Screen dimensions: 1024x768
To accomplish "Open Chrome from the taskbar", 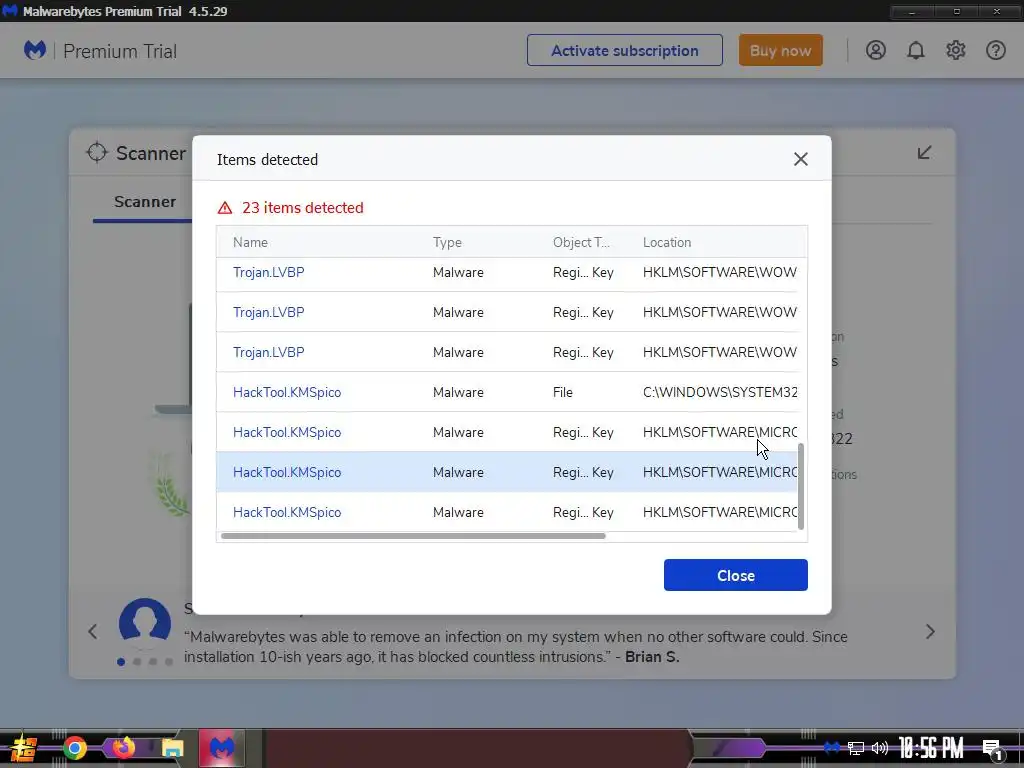I will tap(75, 748).
